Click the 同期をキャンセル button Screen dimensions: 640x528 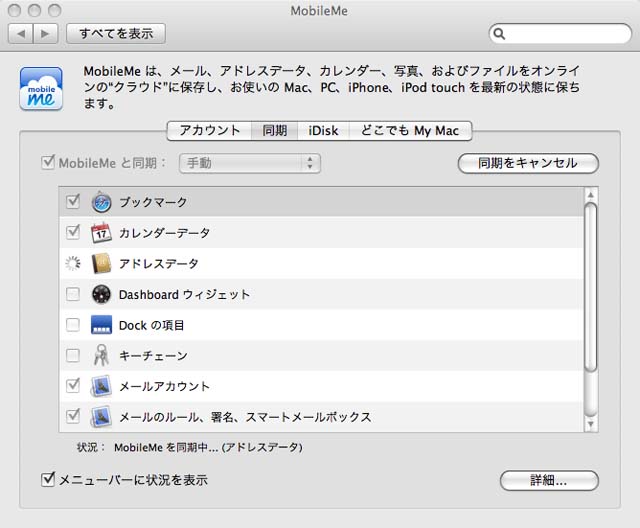point(528,163)
